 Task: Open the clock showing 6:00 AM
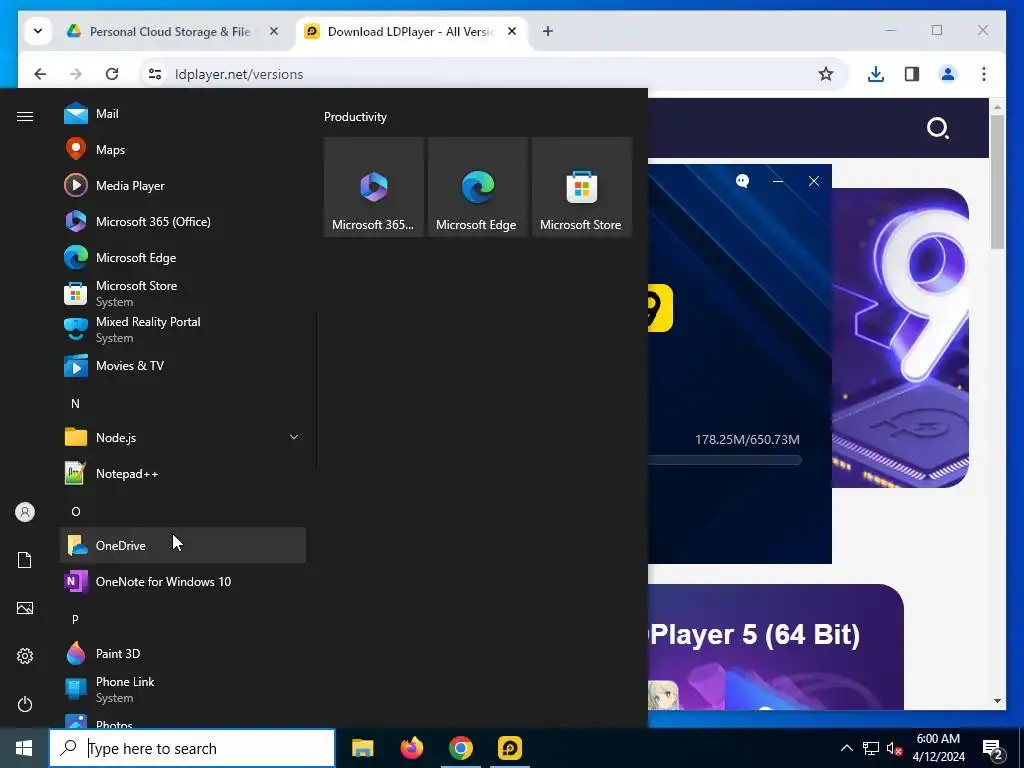click(x=938, y=748)
